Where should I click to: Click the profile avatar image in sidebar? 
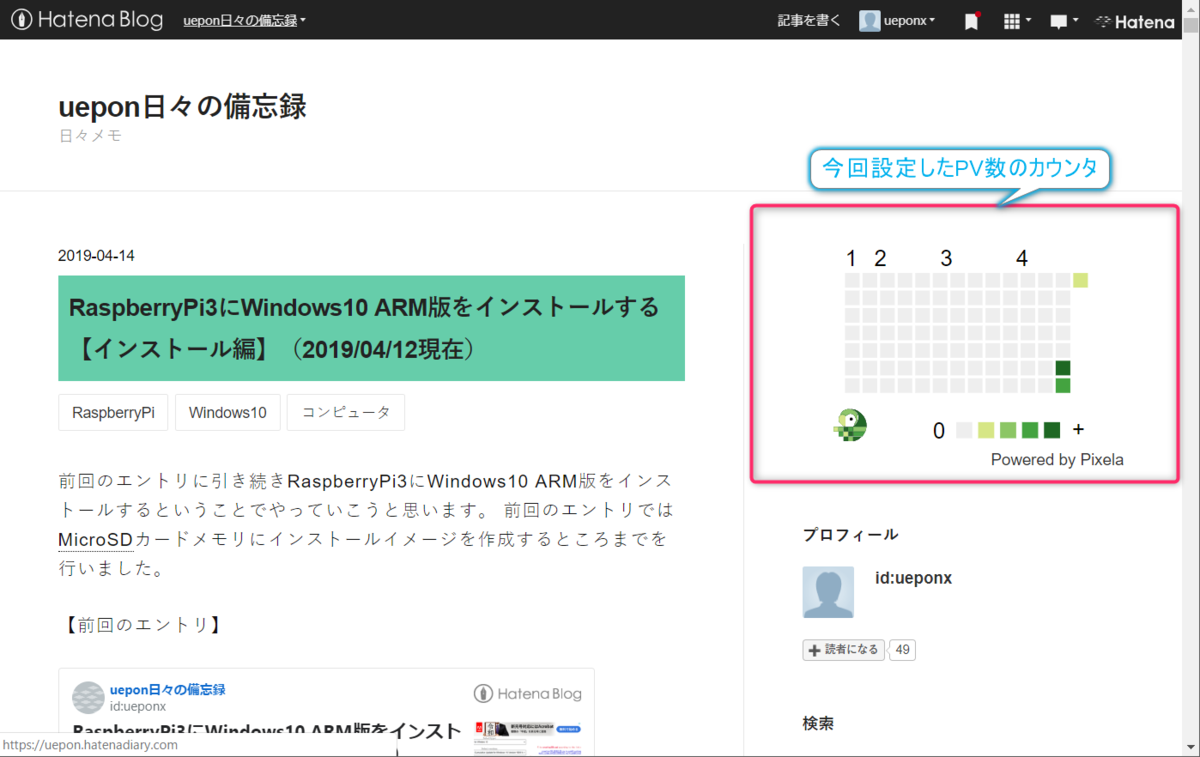828,592
